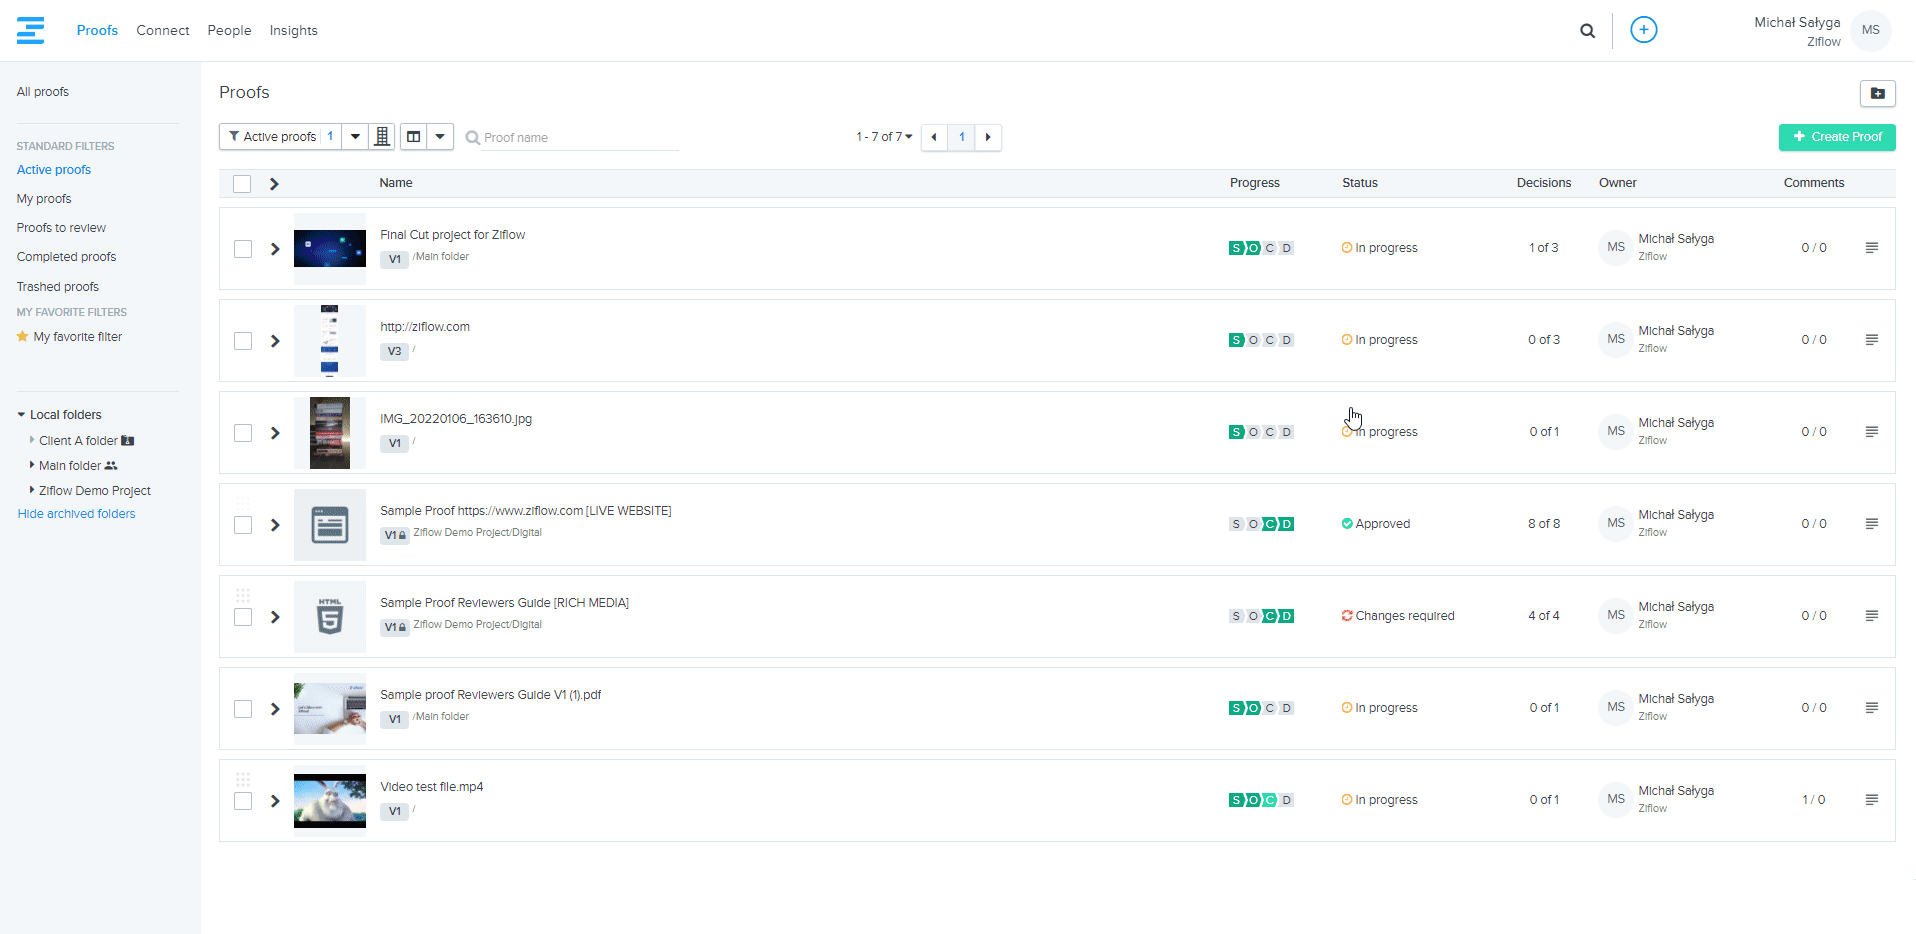
Task: Check Reviewers Guide RICH MEDIA checkbox
Action: click(x=243, y=617)
